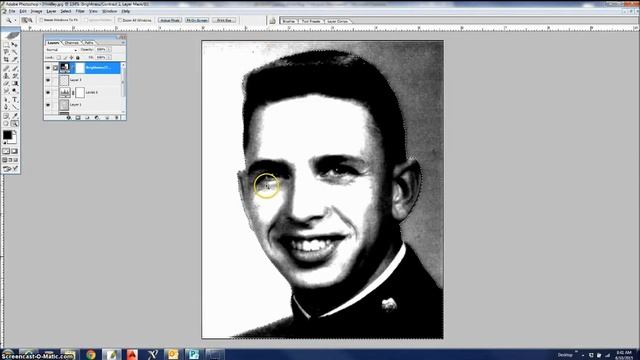Hide the Levels layer eye icon
This screenshot has width=640, height=360.
point(48,93)
